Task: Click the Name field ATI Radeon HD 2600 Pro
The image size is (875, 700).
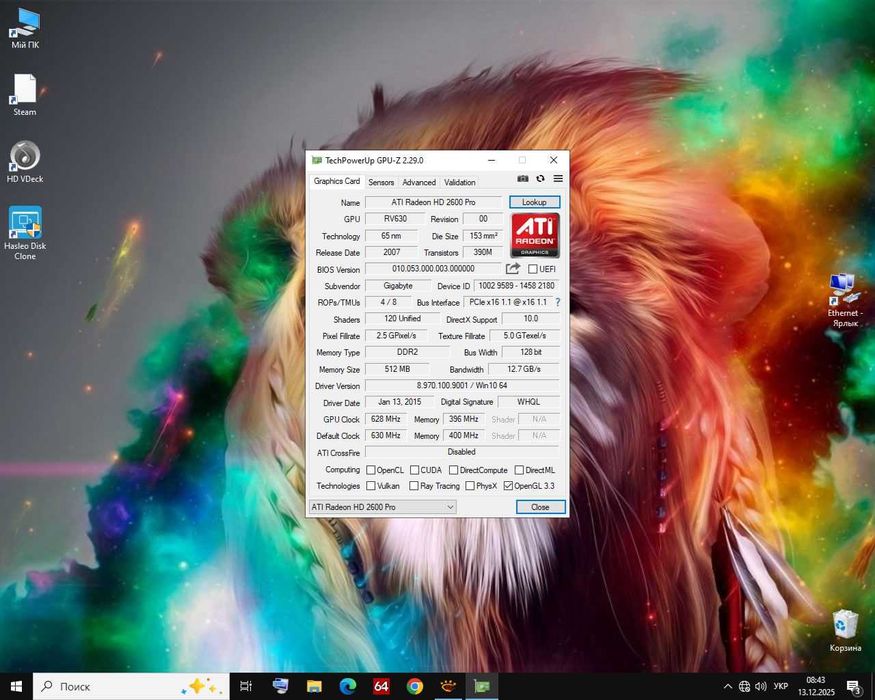Action: click(433, 202)
